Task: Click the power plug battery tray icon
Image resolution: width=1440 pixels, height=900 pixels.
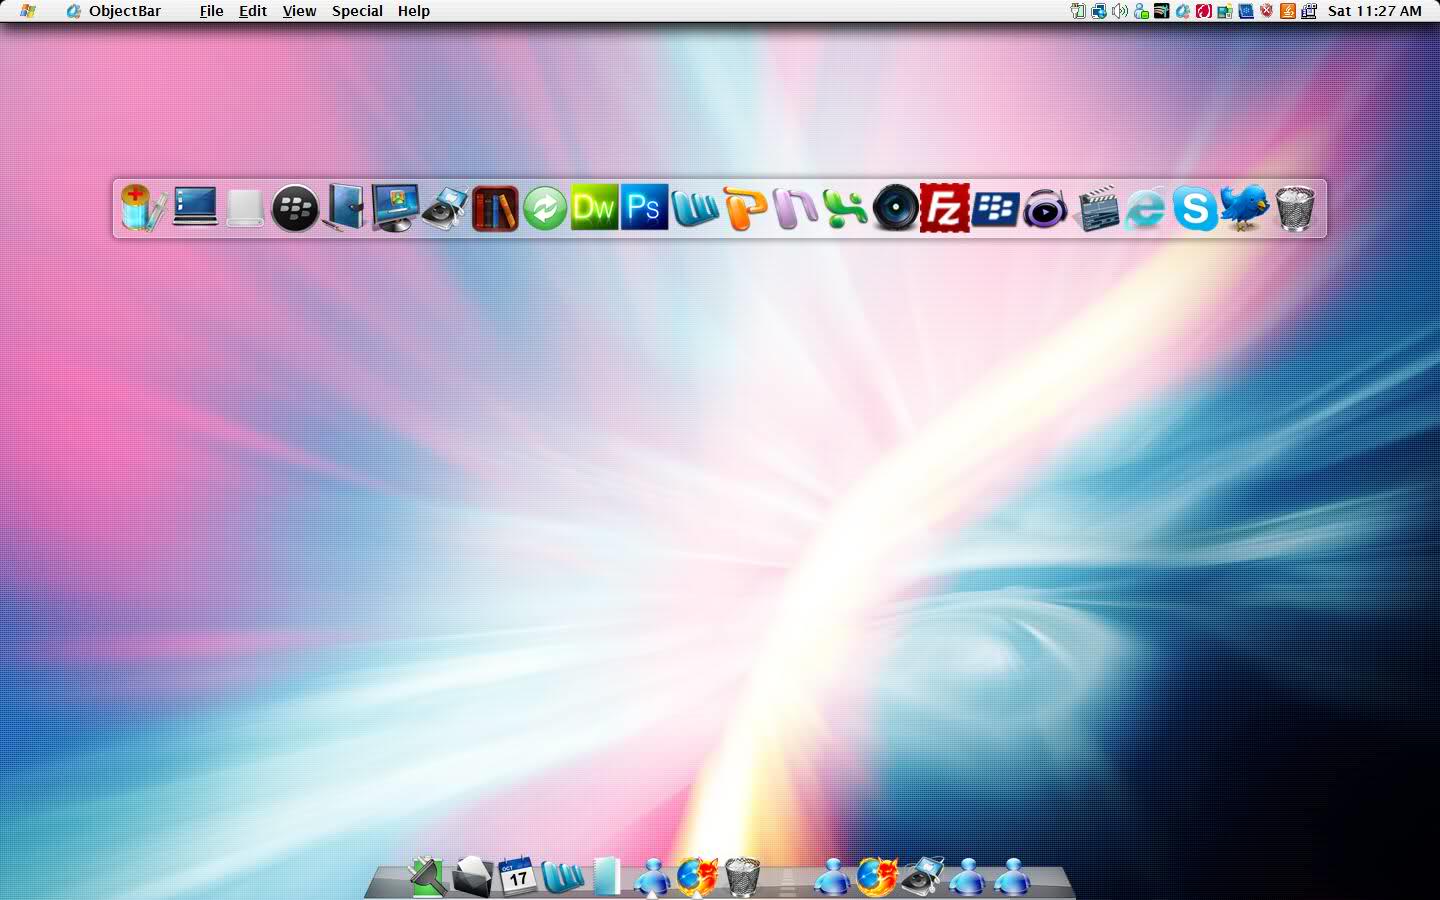Action: 1078,11
